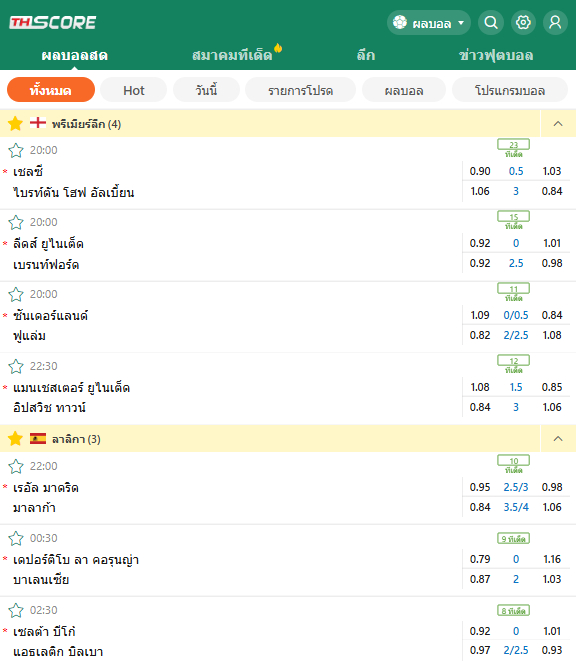
Task: Click the yellow star beside พรีเมียร์ลีก
Action: 15,124
